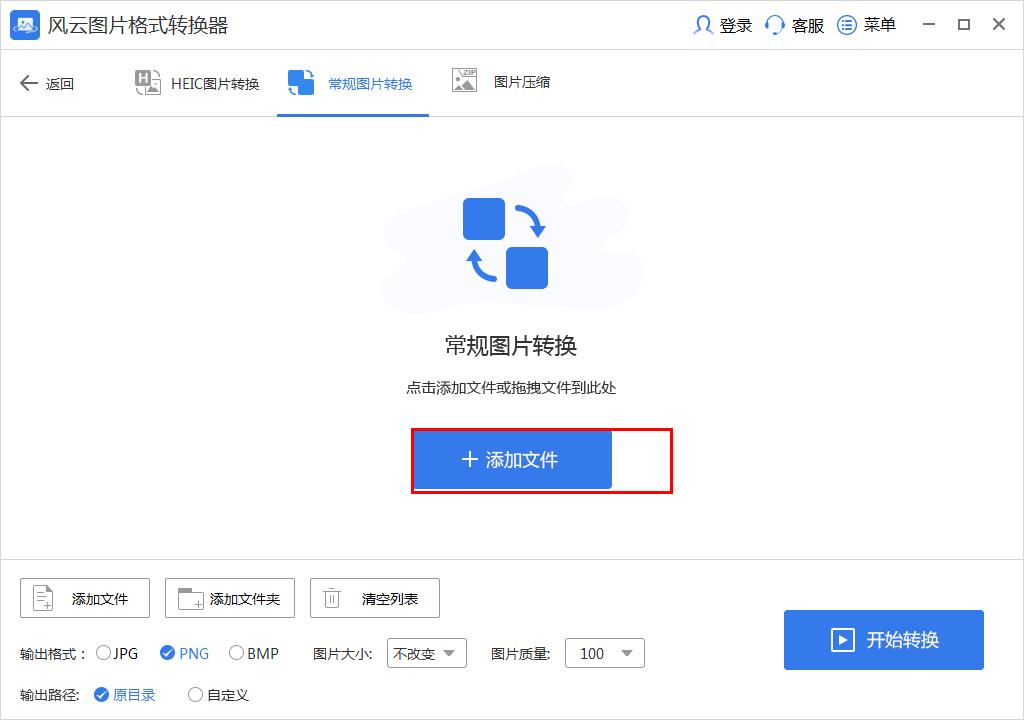Screen dimensions: 1024x720
Task: Click the central 添加文件 button
Action: tap(512, 460)
